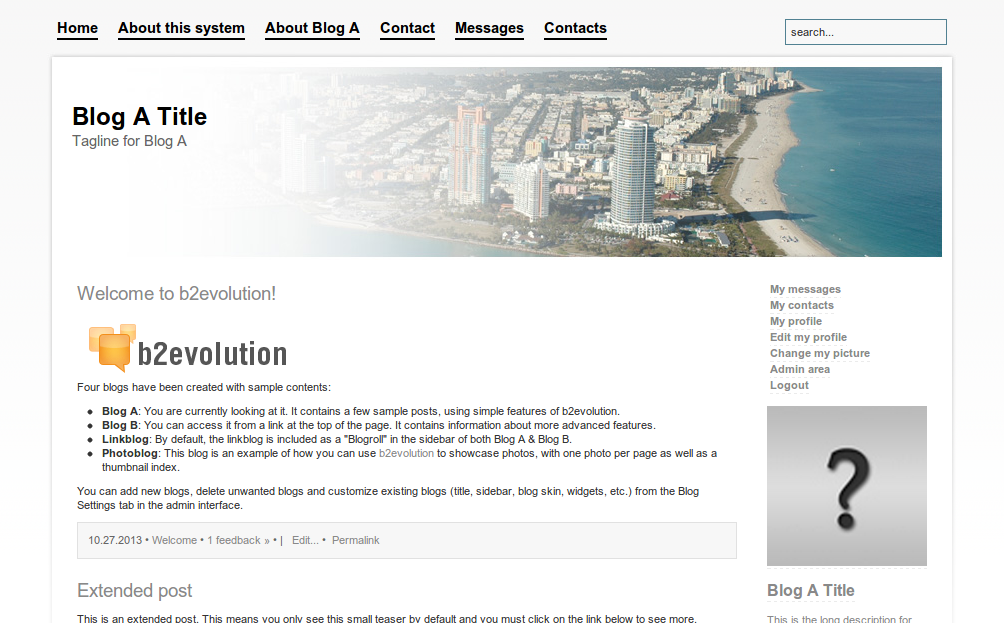
Task: Click the Miami beach header banner image
Action: point(502,162)
